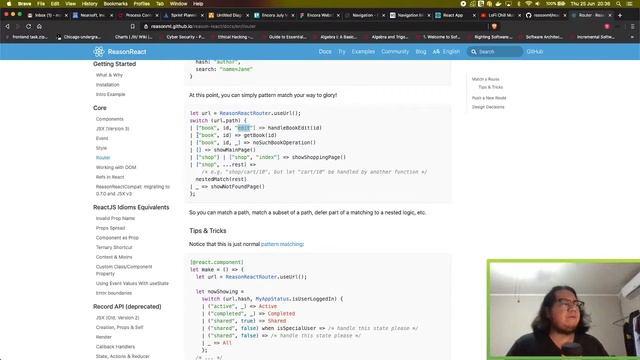The height and width of the screenshot is (360, 640).
Task: Switch to the Sprint Planning tab
Action: click(183, 15)
